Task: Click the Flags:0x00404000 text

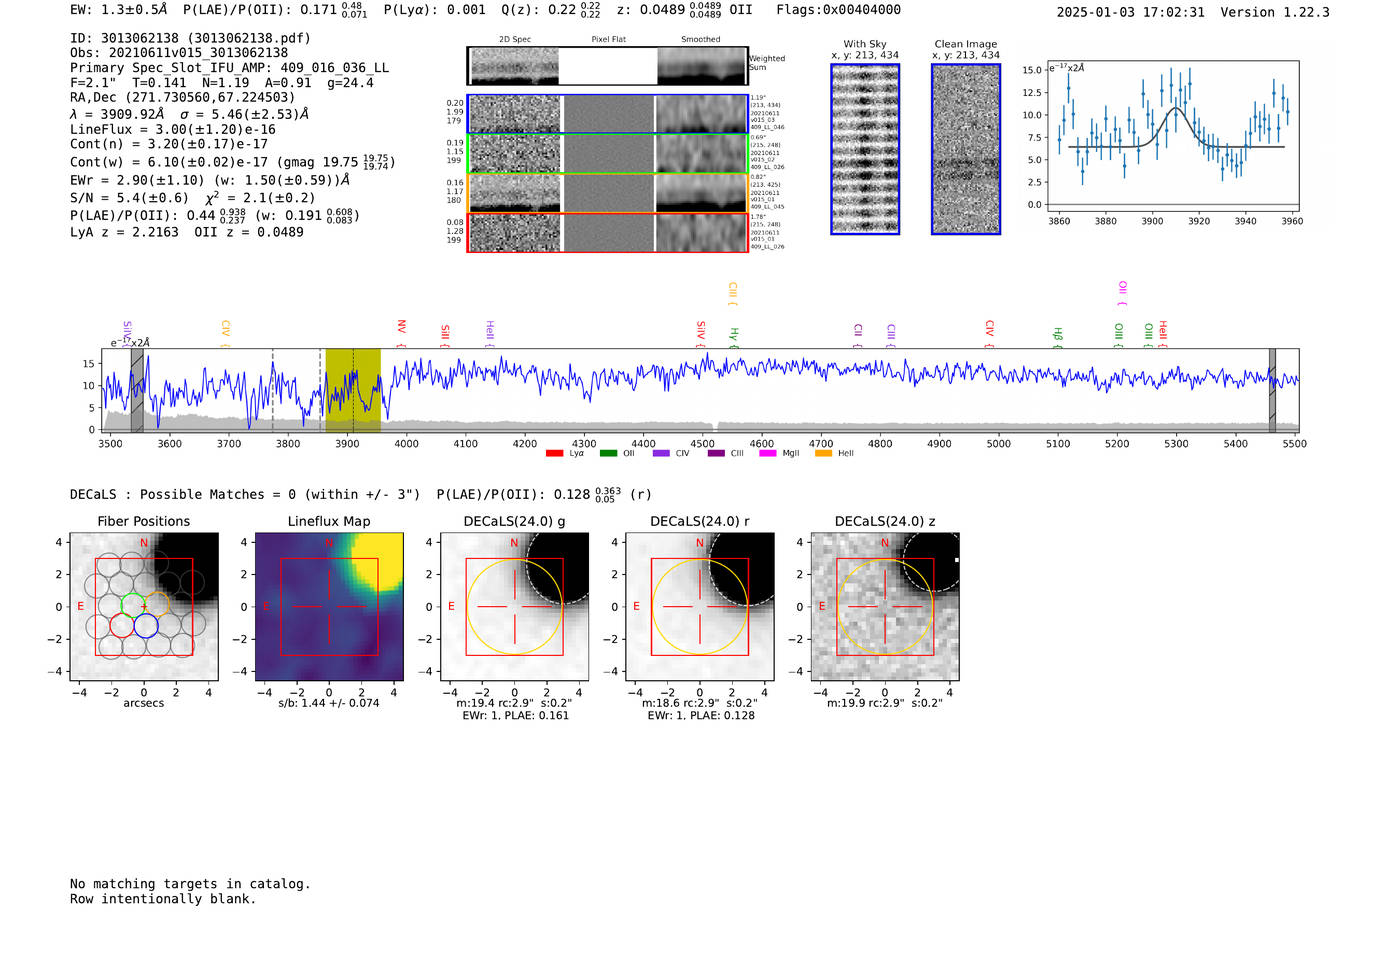Action: [x=838, y=10]
